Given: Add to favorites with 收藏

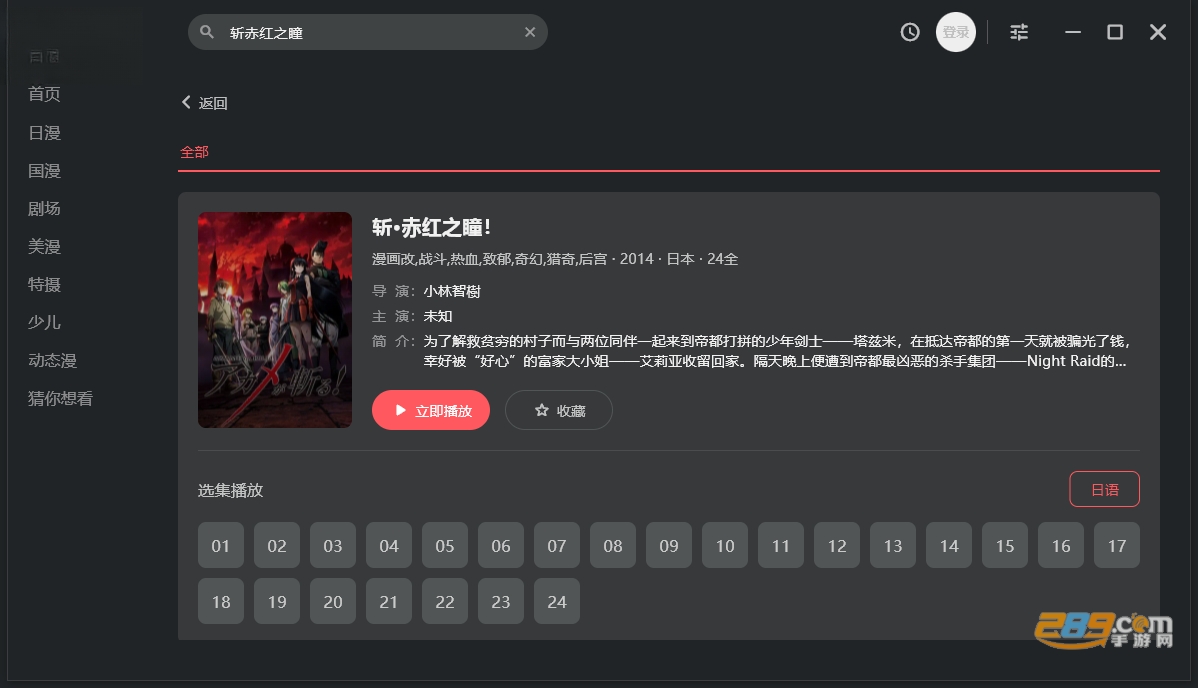Looking at the screenshot, I should [x=559, y=411].
